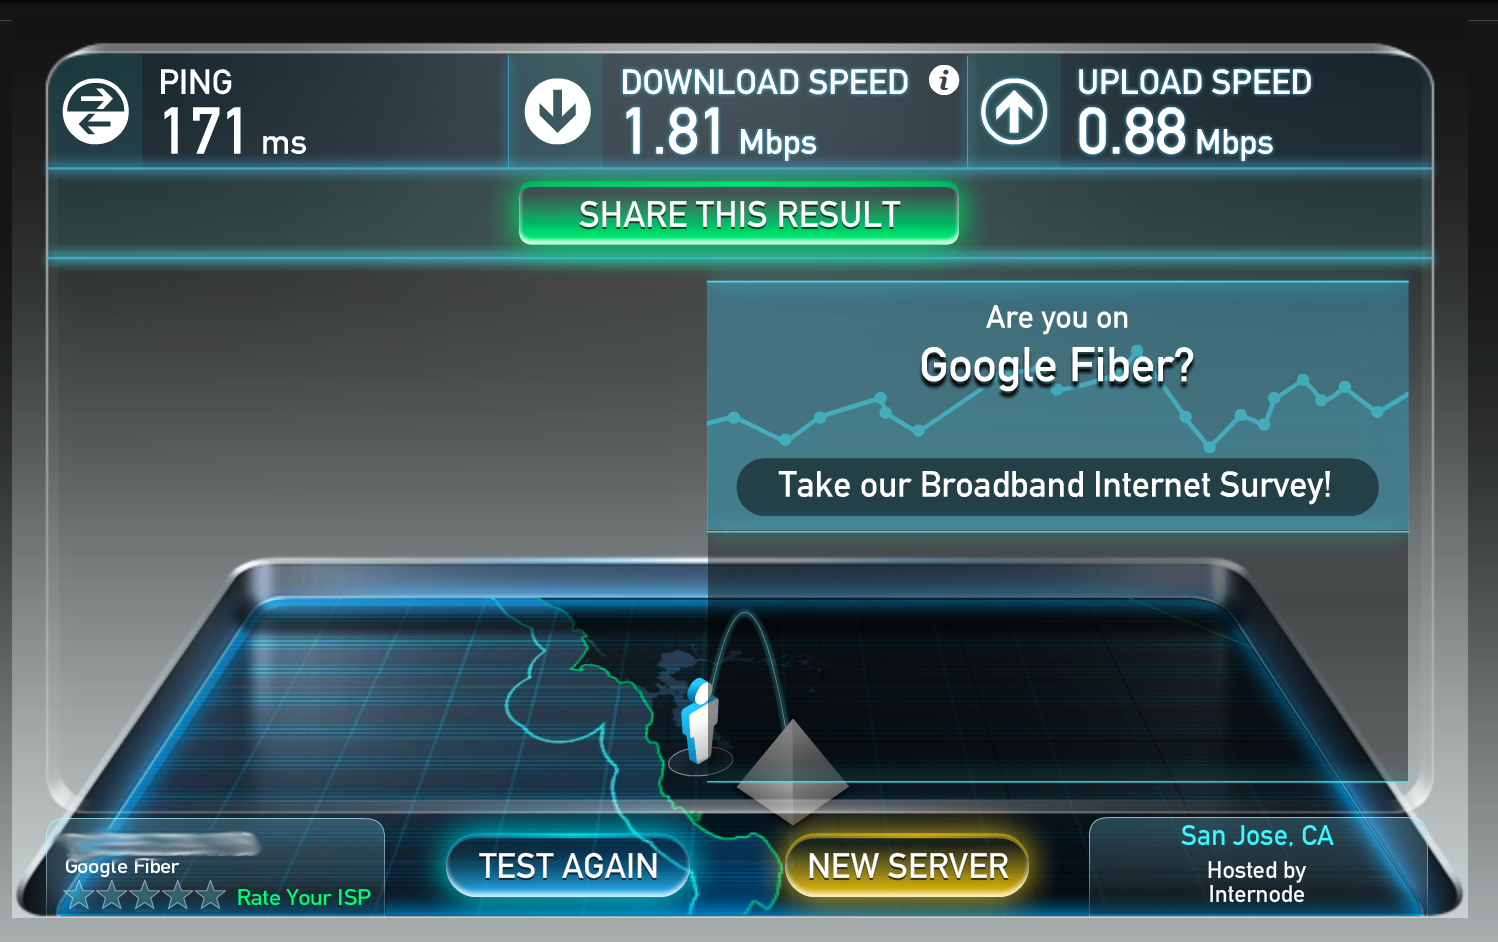Run the test again

point(568,866)
